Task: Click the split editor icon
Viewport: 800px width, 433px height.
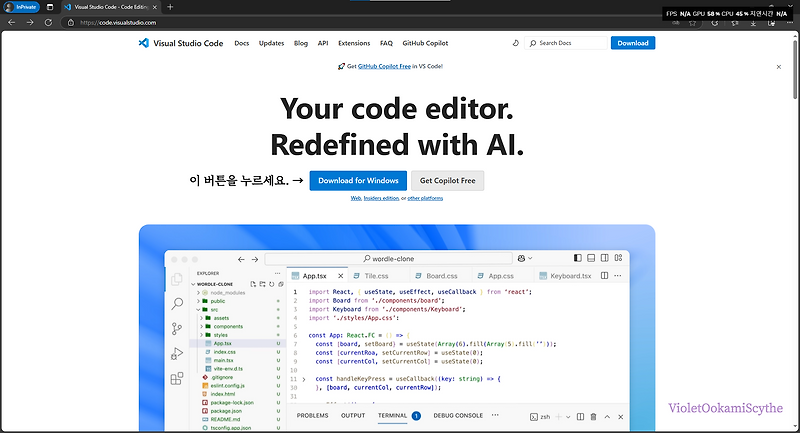Action: pos(605,275)
